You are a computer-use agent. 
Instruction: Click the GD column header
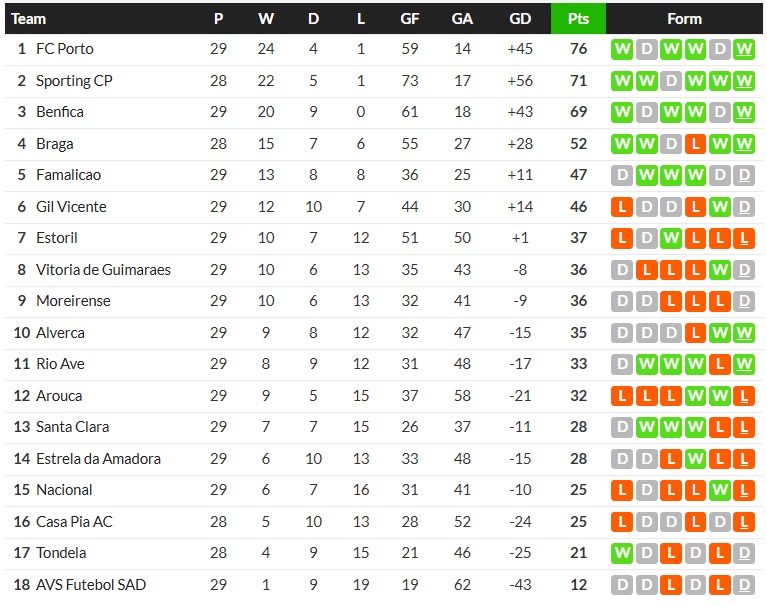[x=520, y=19]
